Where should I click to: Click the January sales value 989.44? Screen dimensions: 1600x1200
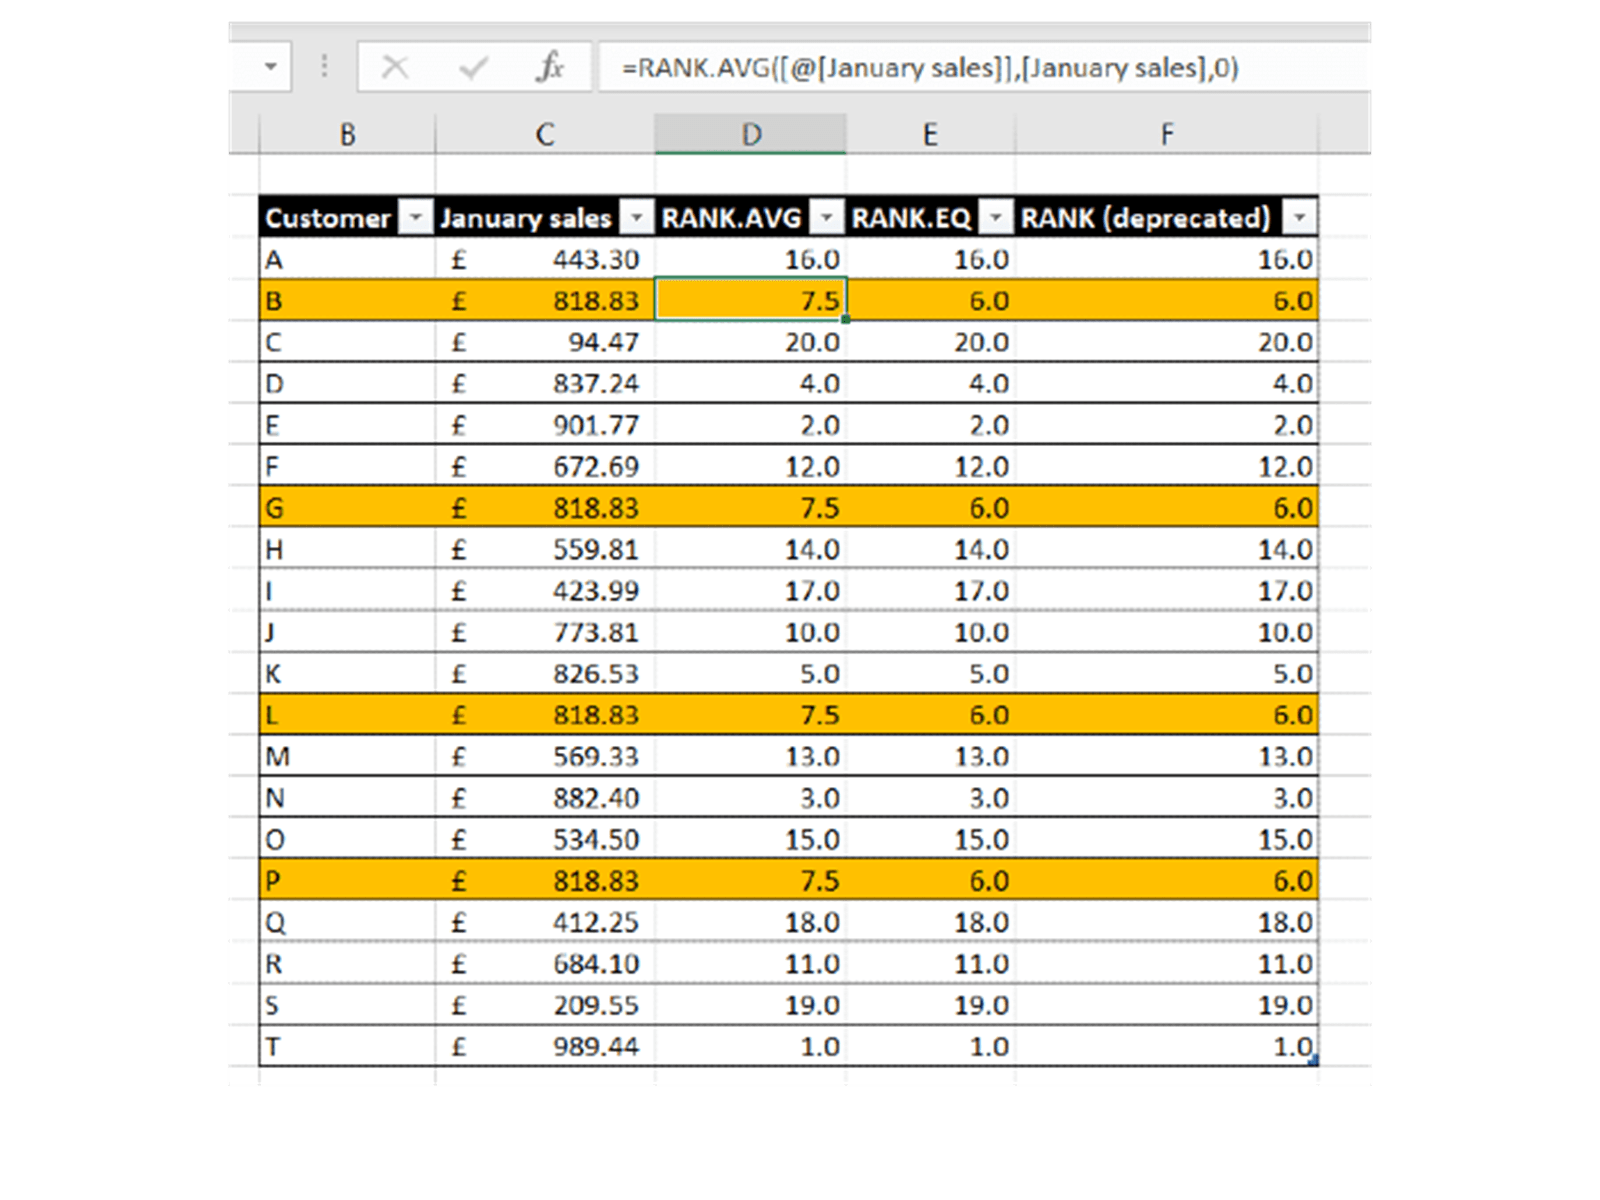[595, 1046]
